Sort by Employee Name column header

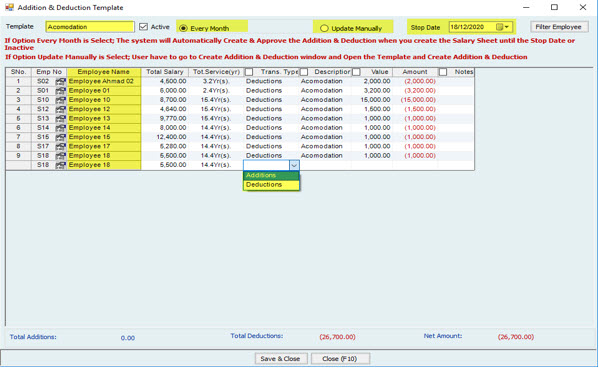pyautogui.click(x=104, y=72)
